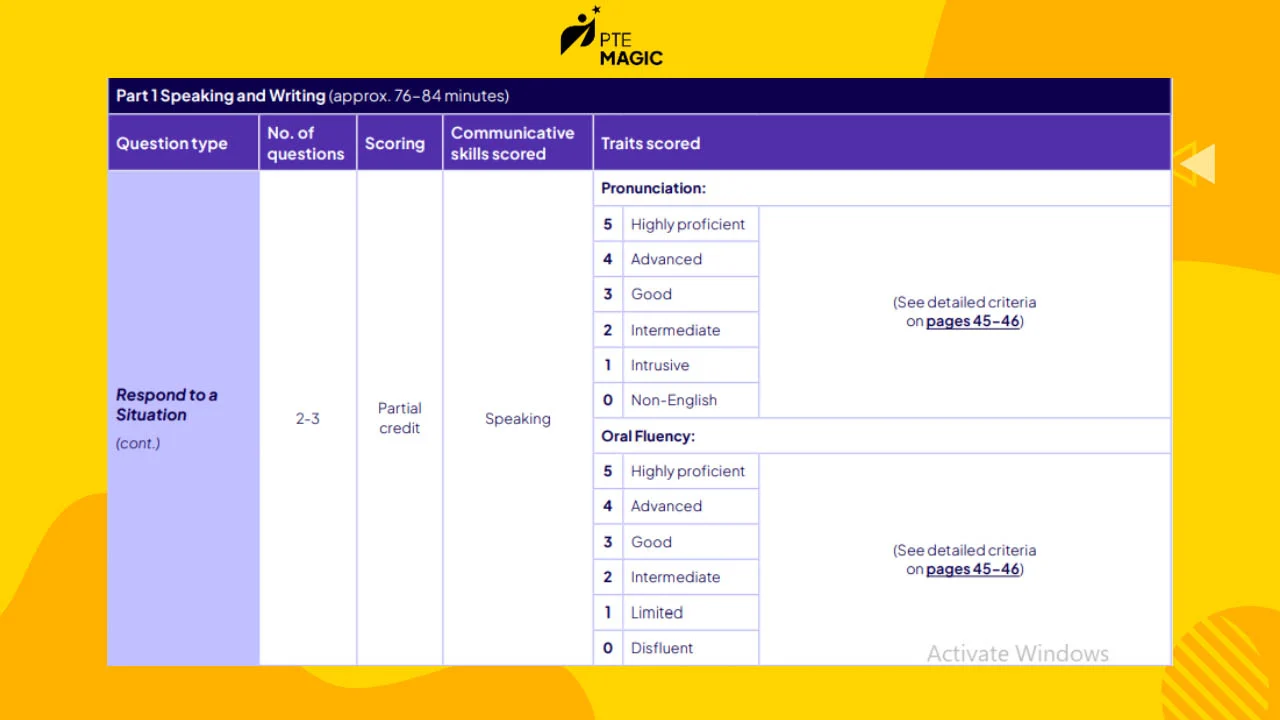Click score '0' beside Non-English
1280x720 pixels.
point(607,400)
